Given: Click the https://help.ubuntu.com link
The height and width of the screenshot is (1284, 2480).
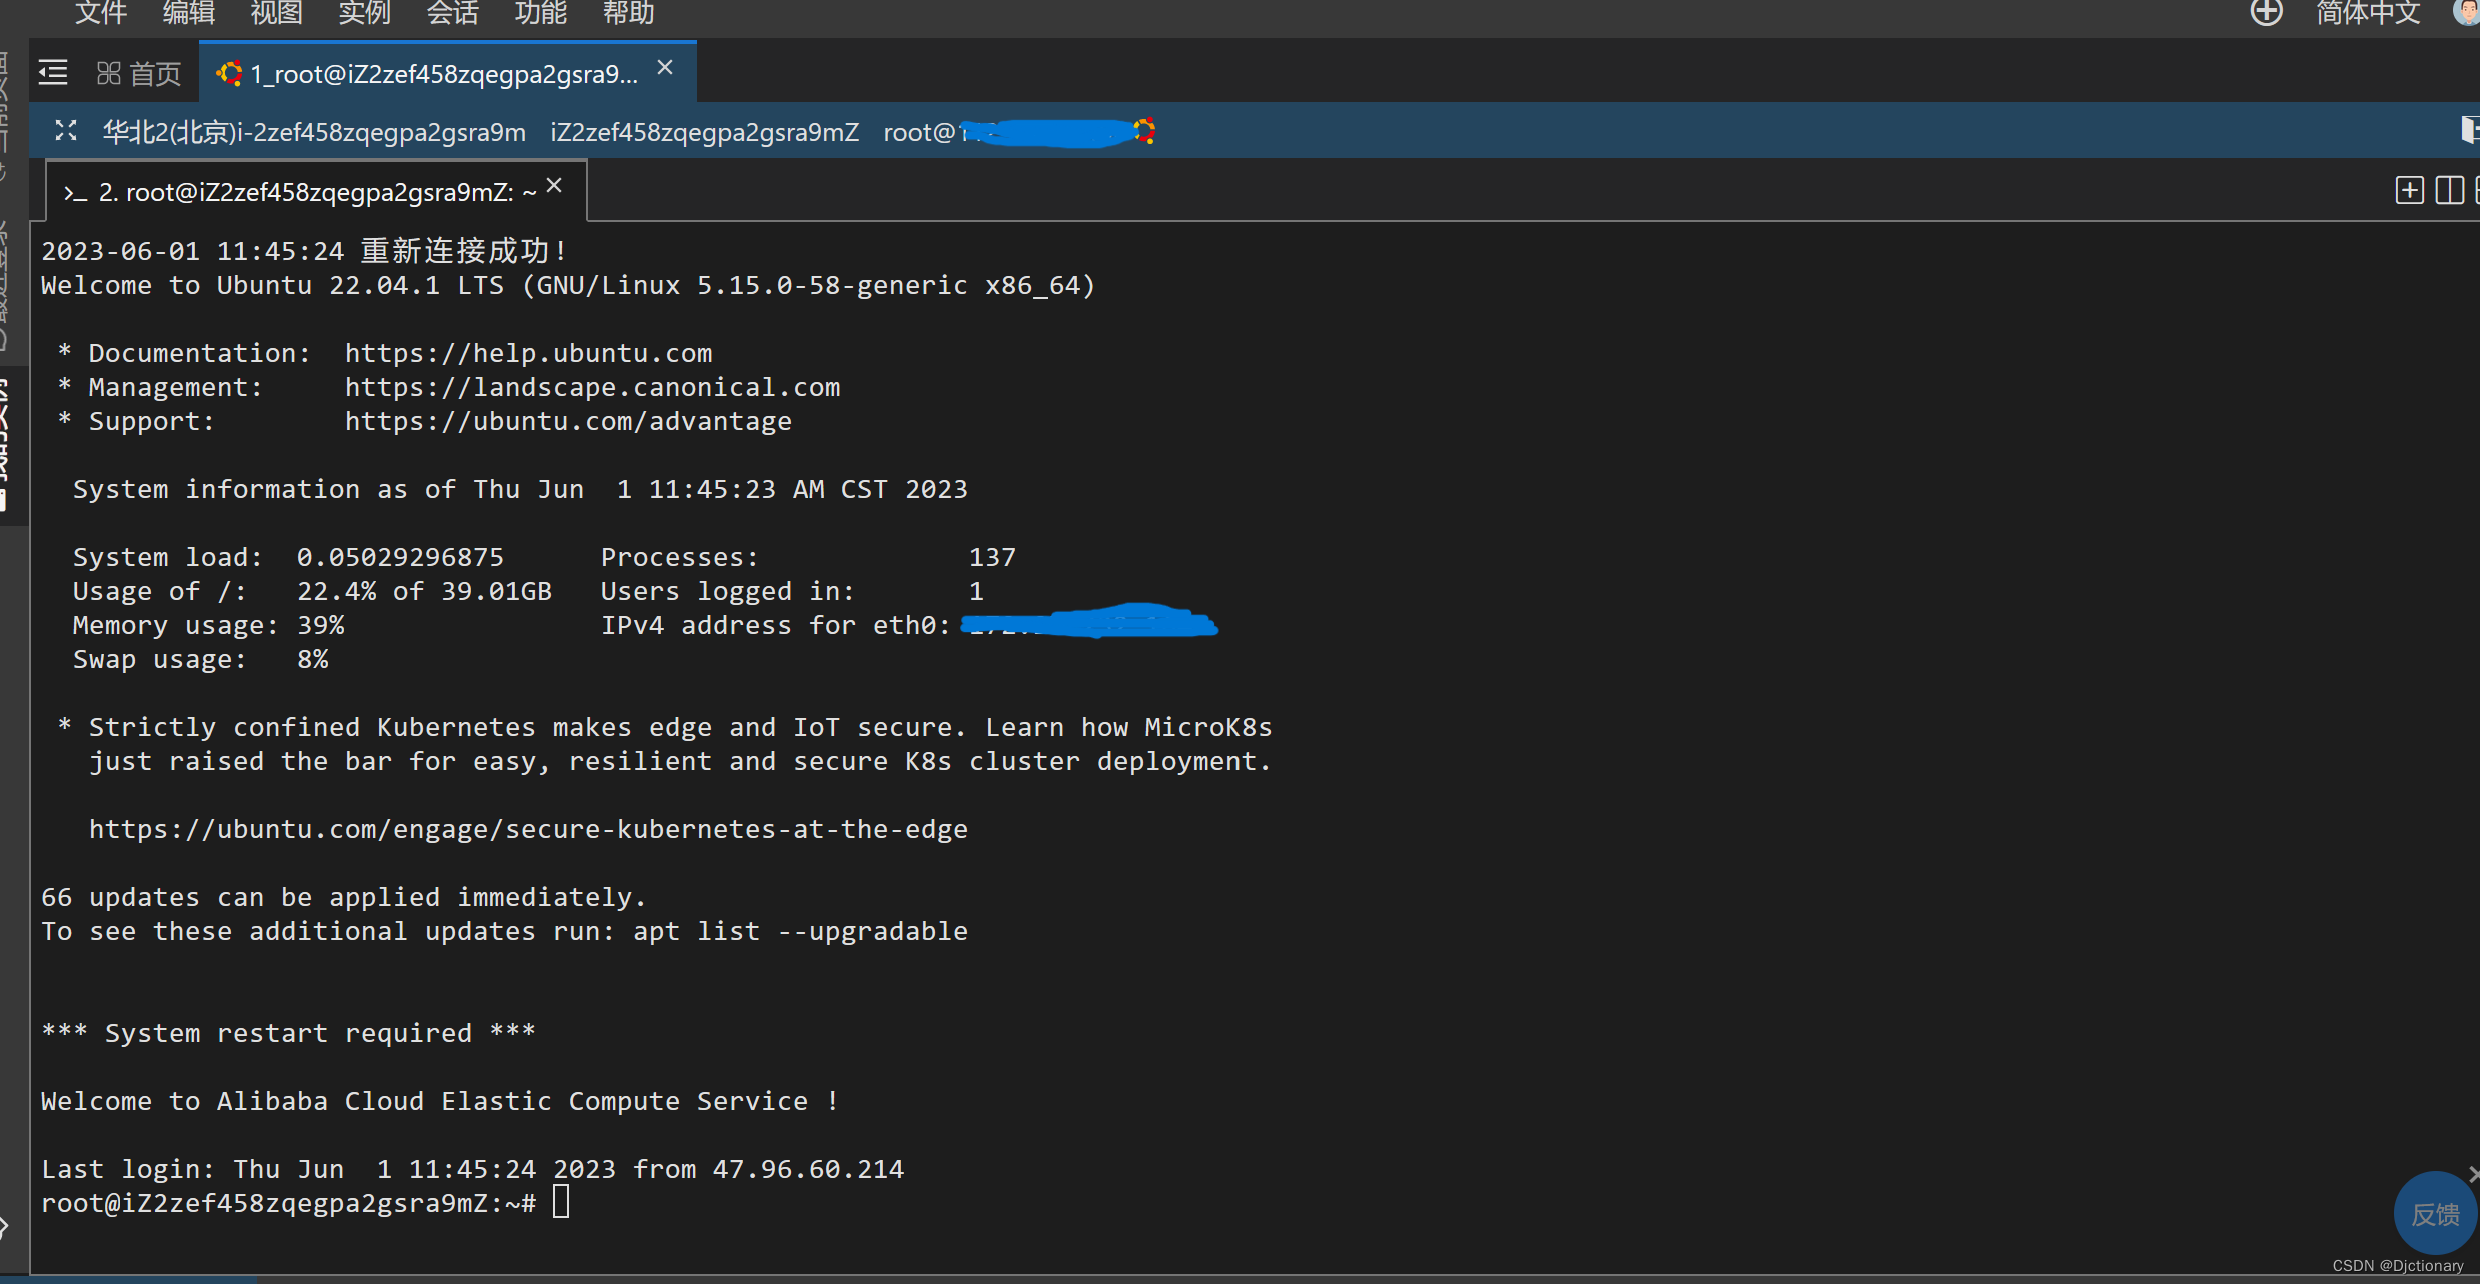Looking at the screenshot, I should click(529, 353).
